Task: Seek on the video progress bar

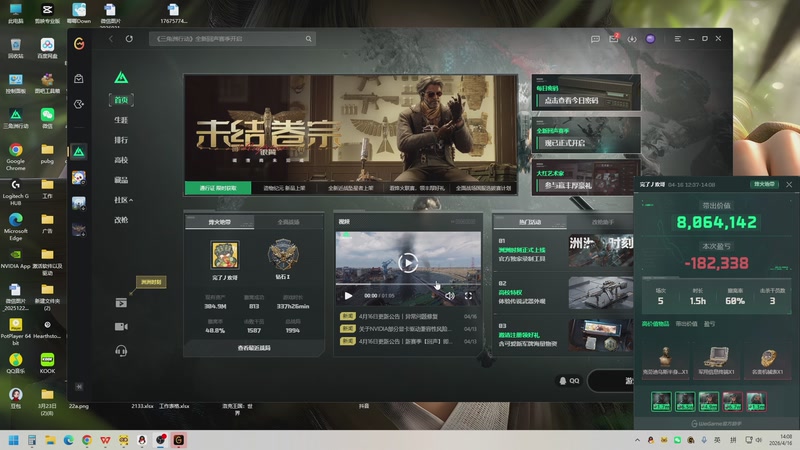Action: [x=408, y=284]
